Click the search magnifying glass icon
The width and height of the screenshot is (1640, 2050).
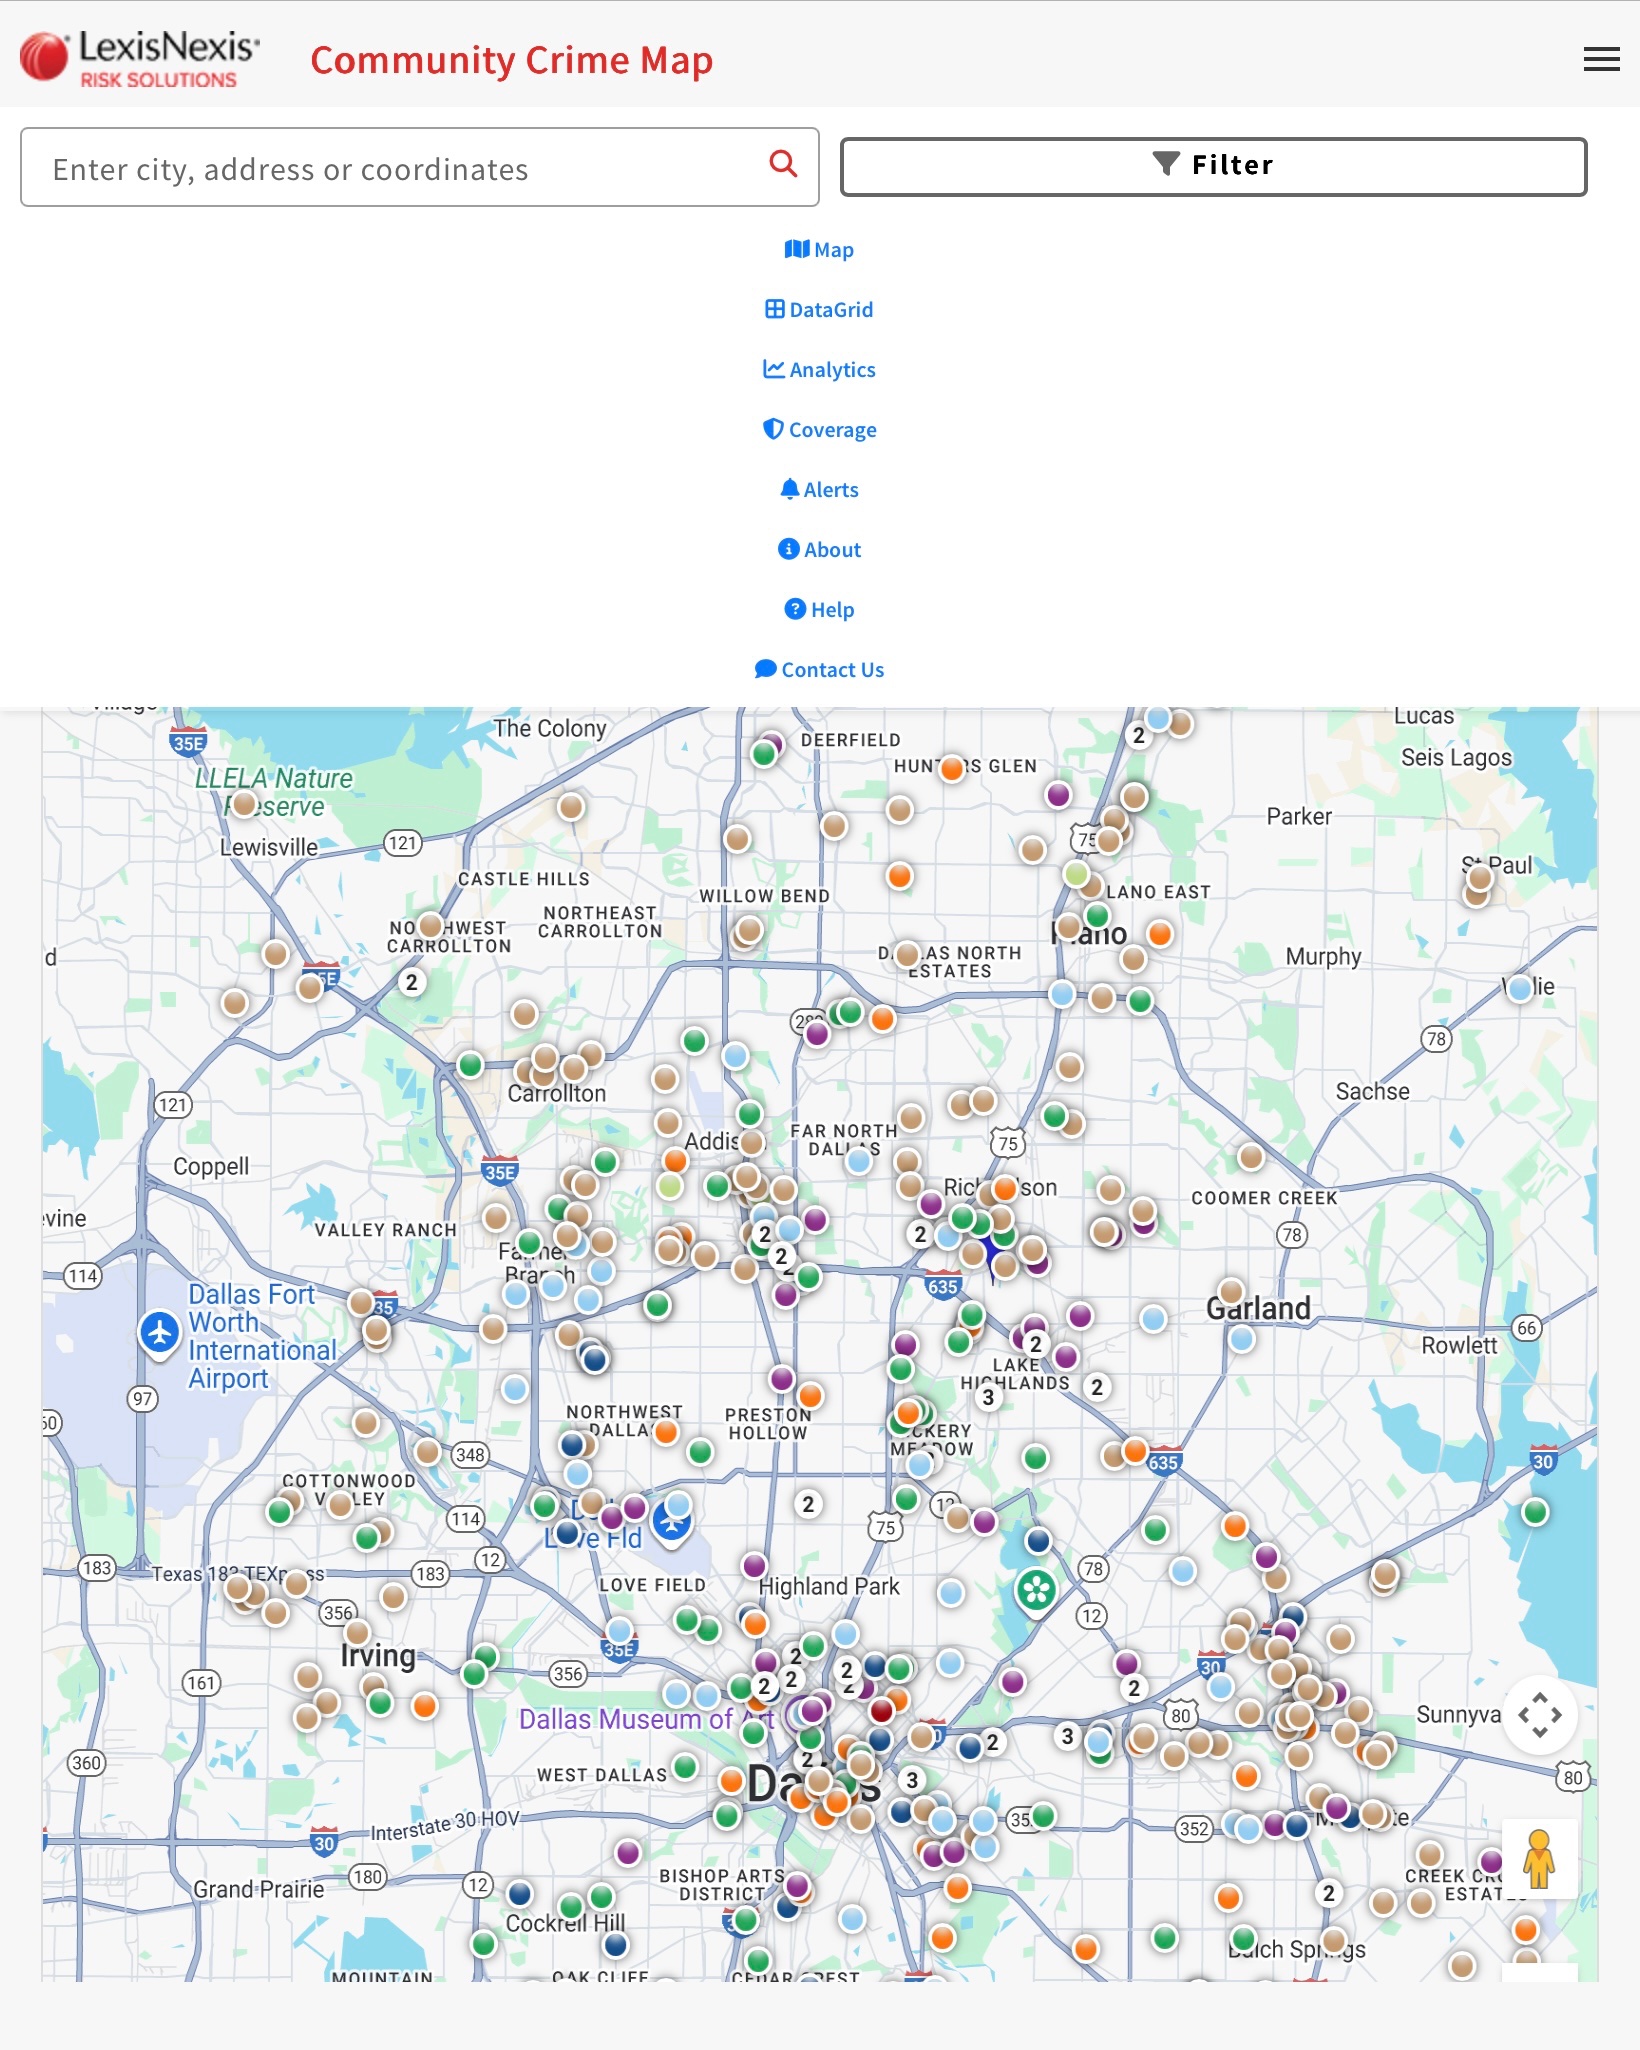coord(783,164)
